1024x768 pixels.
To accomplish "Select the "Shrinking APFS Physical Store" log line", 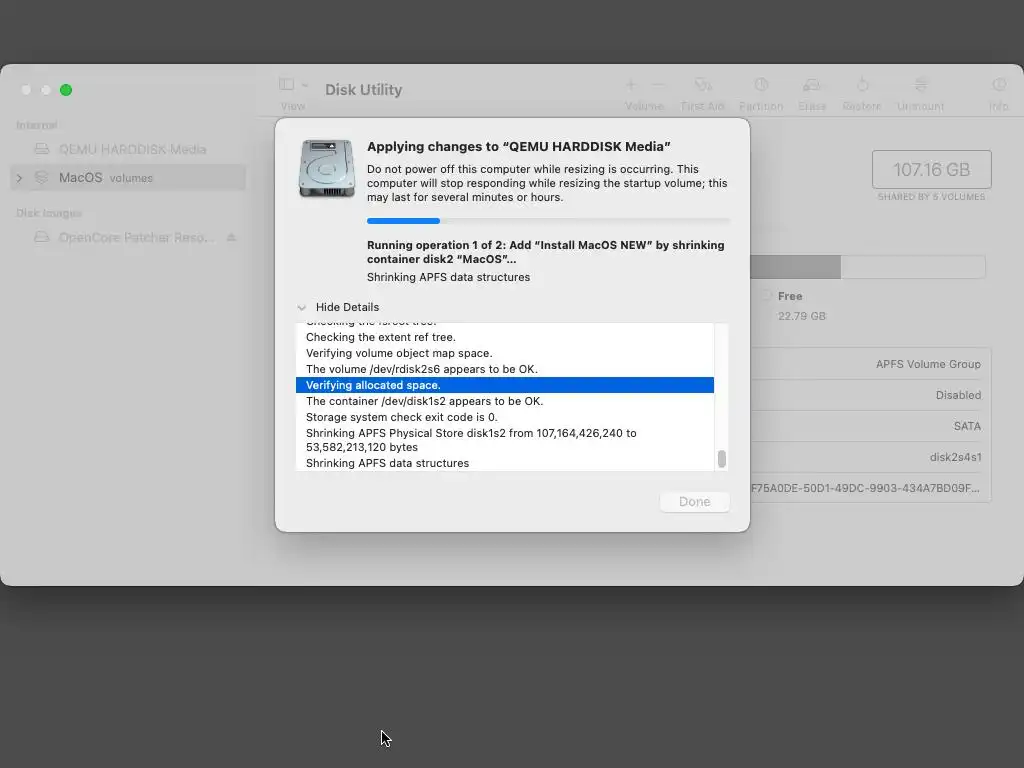I will 505,440.
